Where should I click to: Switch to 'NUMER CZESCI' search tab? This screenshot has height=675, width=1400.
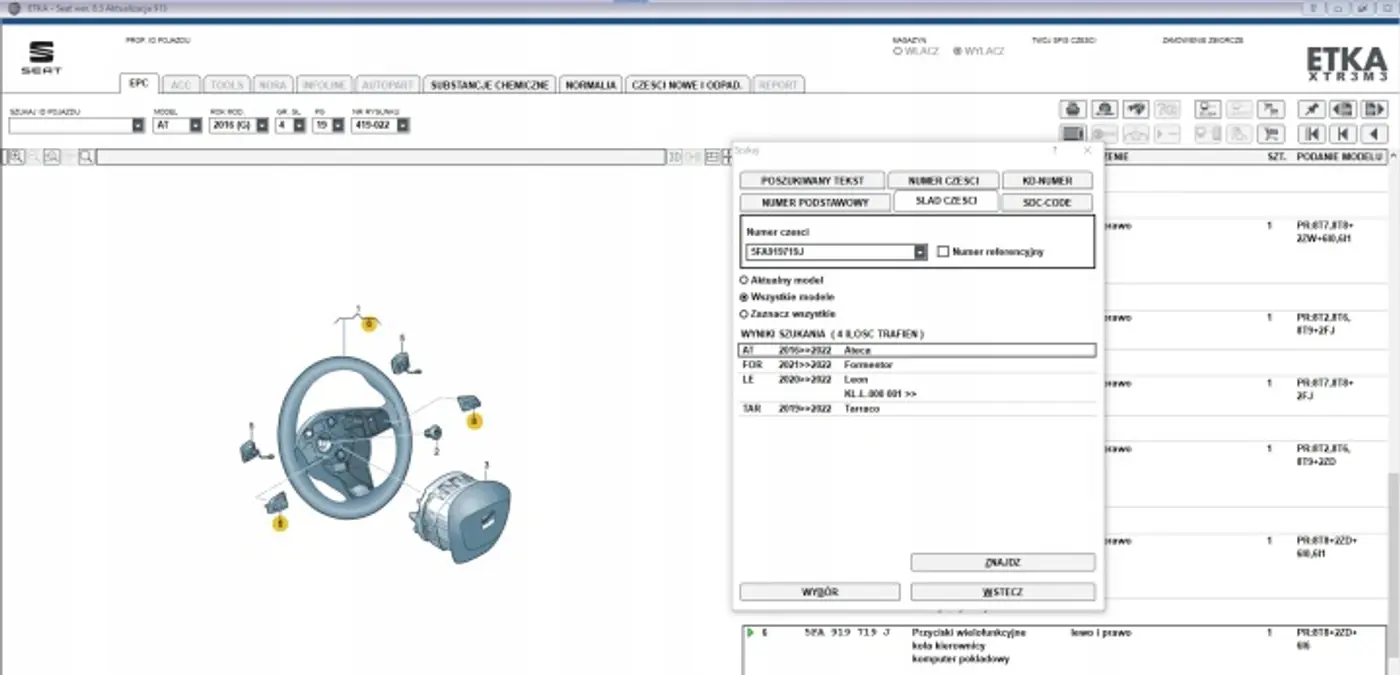click(943, 181)
